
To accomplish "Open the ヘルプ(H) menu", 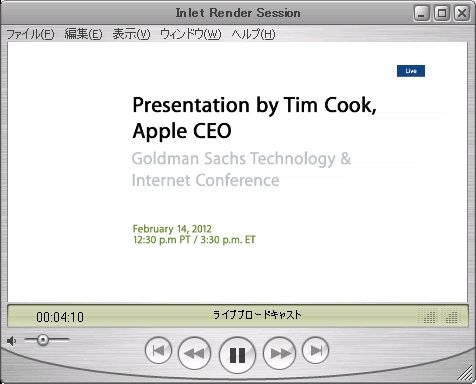I will (253, 34).
